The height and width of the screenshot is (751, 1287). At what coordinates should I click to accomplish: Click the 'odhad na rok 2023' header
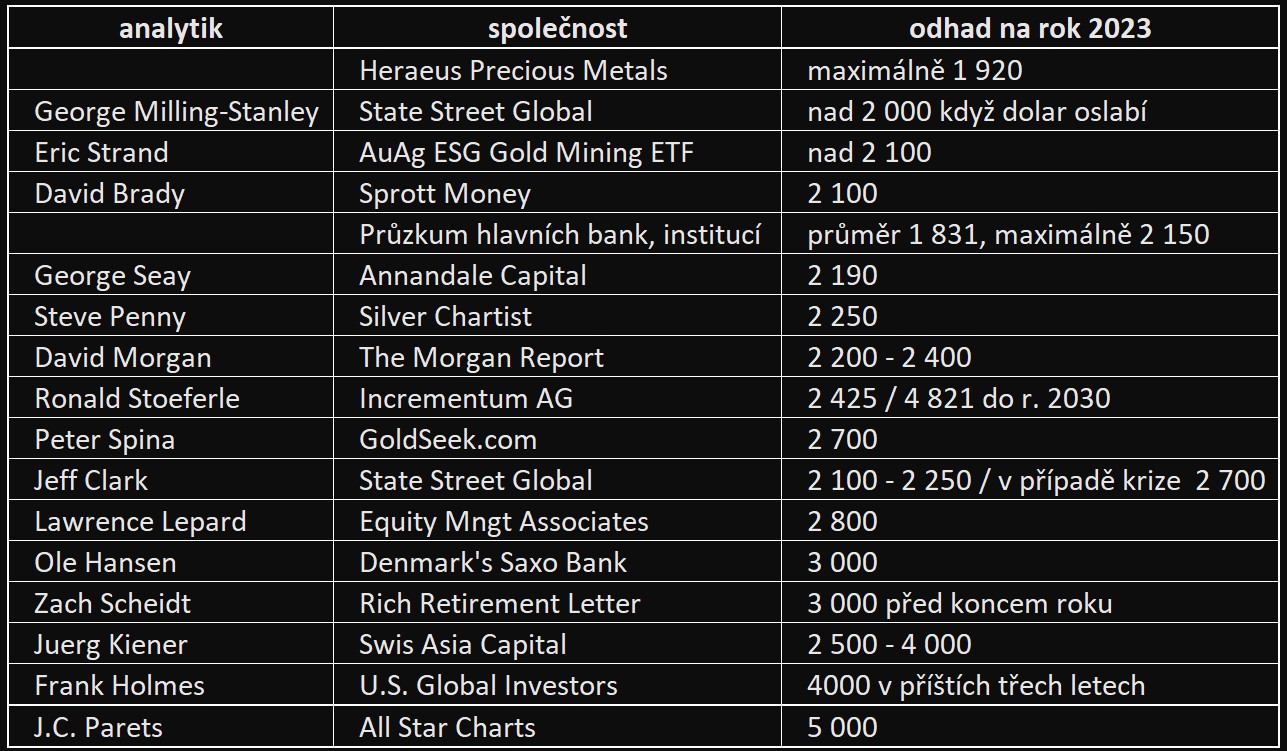1030,28
